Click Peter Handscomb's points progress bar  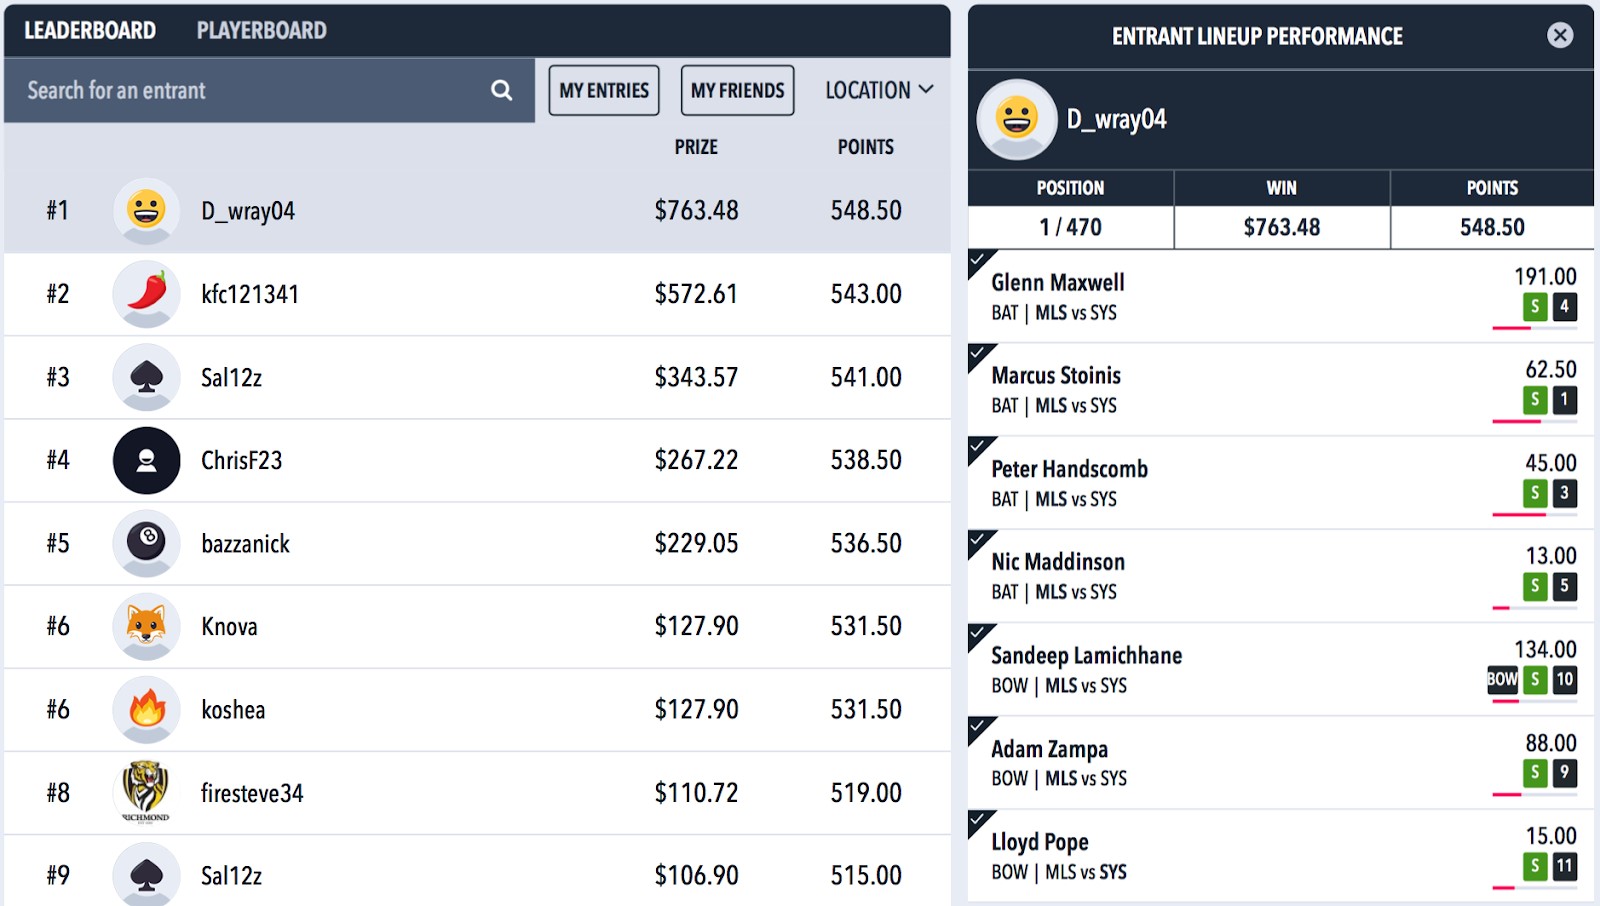click(1535, 514)
